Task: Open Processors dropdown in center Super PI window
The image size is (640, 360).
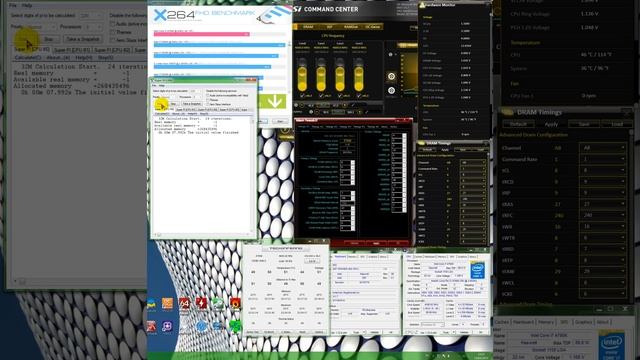Action: tap(197, 97)
